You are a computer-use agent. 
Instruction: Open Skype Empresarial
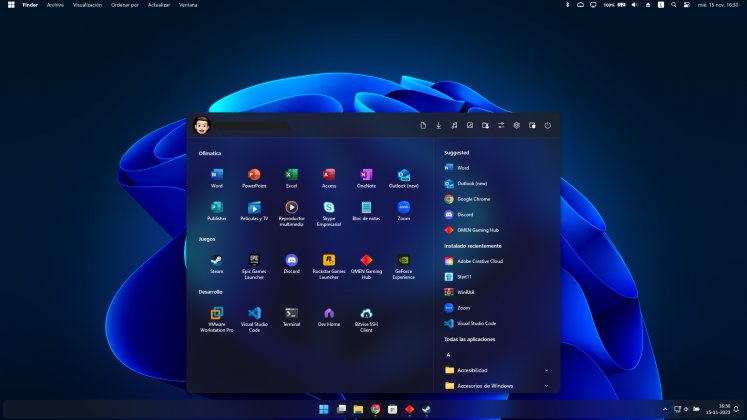[x=329, y=214]
